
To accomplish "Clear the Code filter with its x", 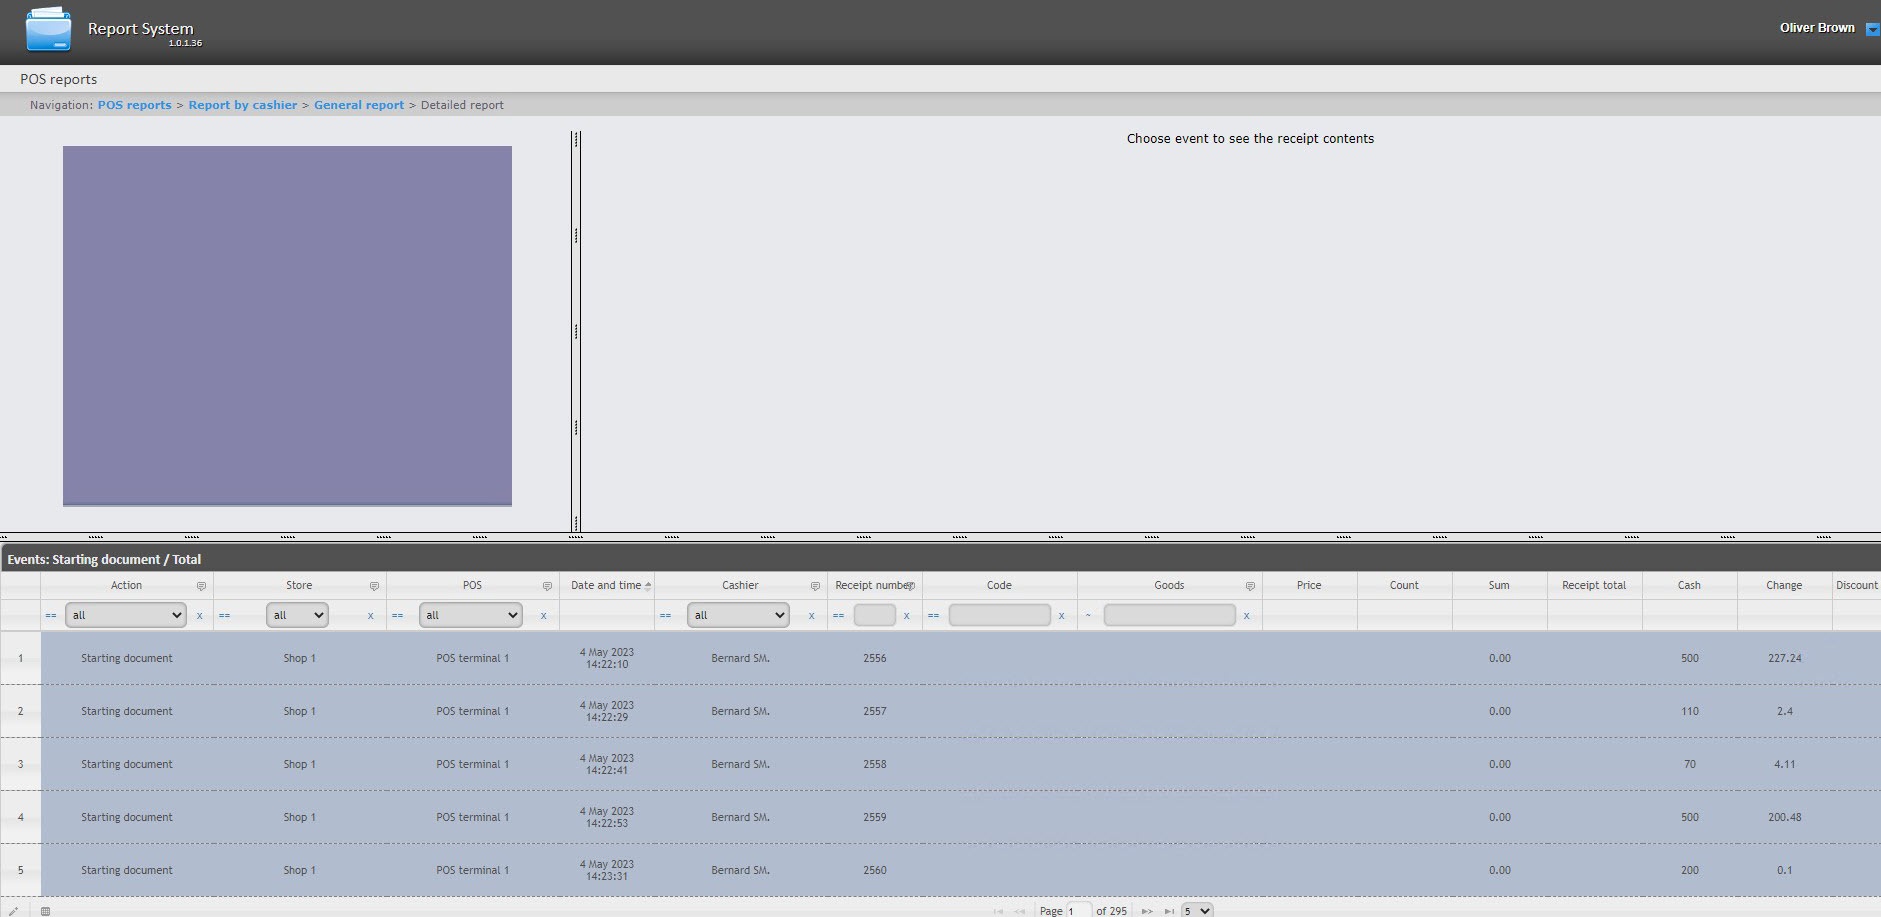I will pos(1061,616).
